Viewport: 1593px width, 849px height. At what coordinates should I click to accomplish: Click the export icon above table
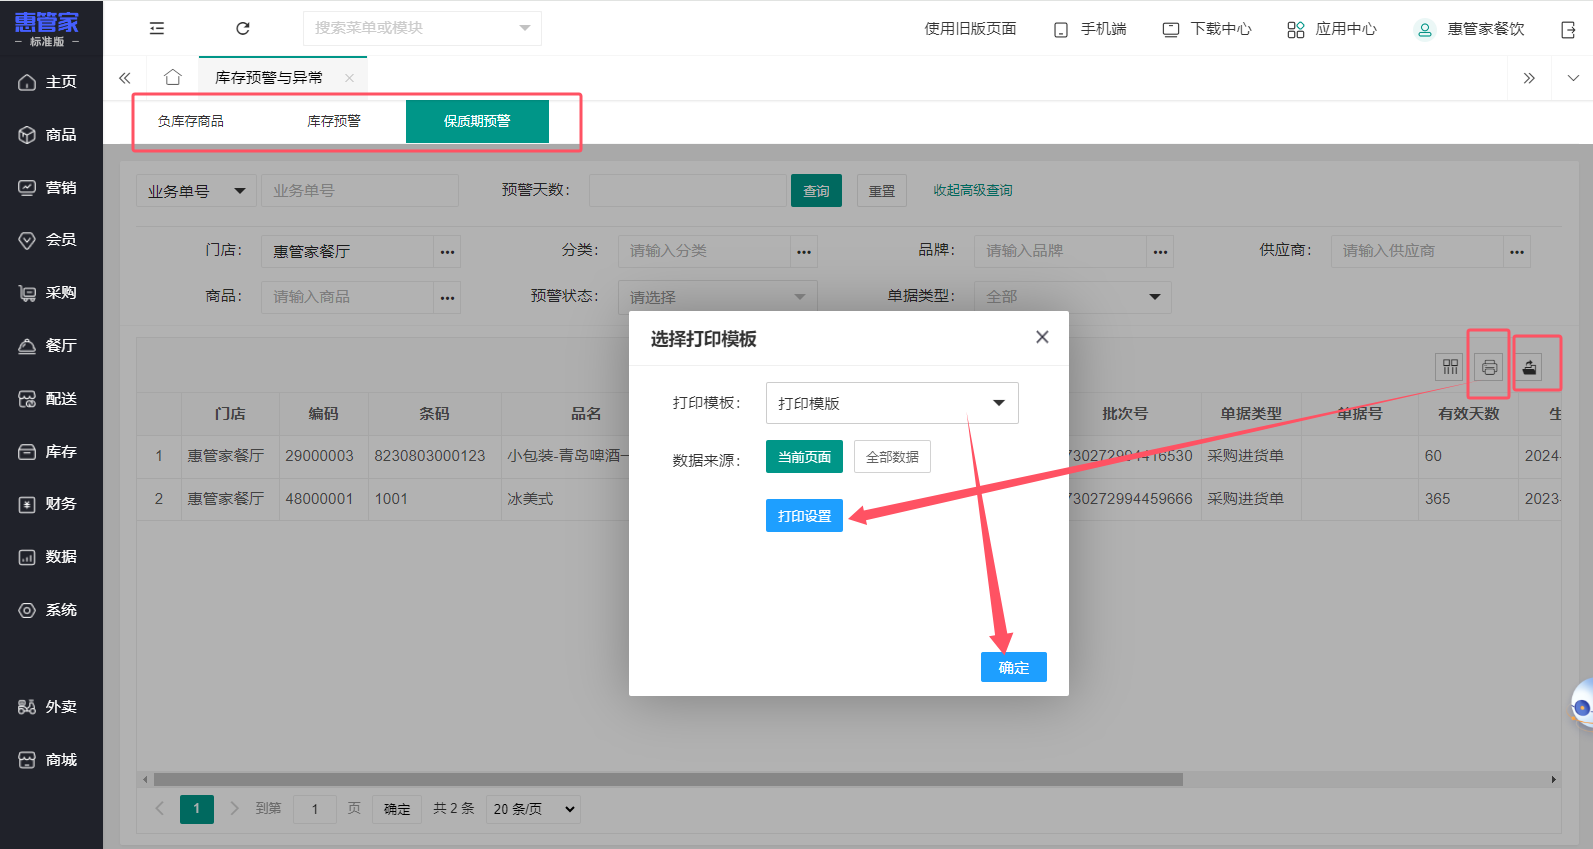1529,367
